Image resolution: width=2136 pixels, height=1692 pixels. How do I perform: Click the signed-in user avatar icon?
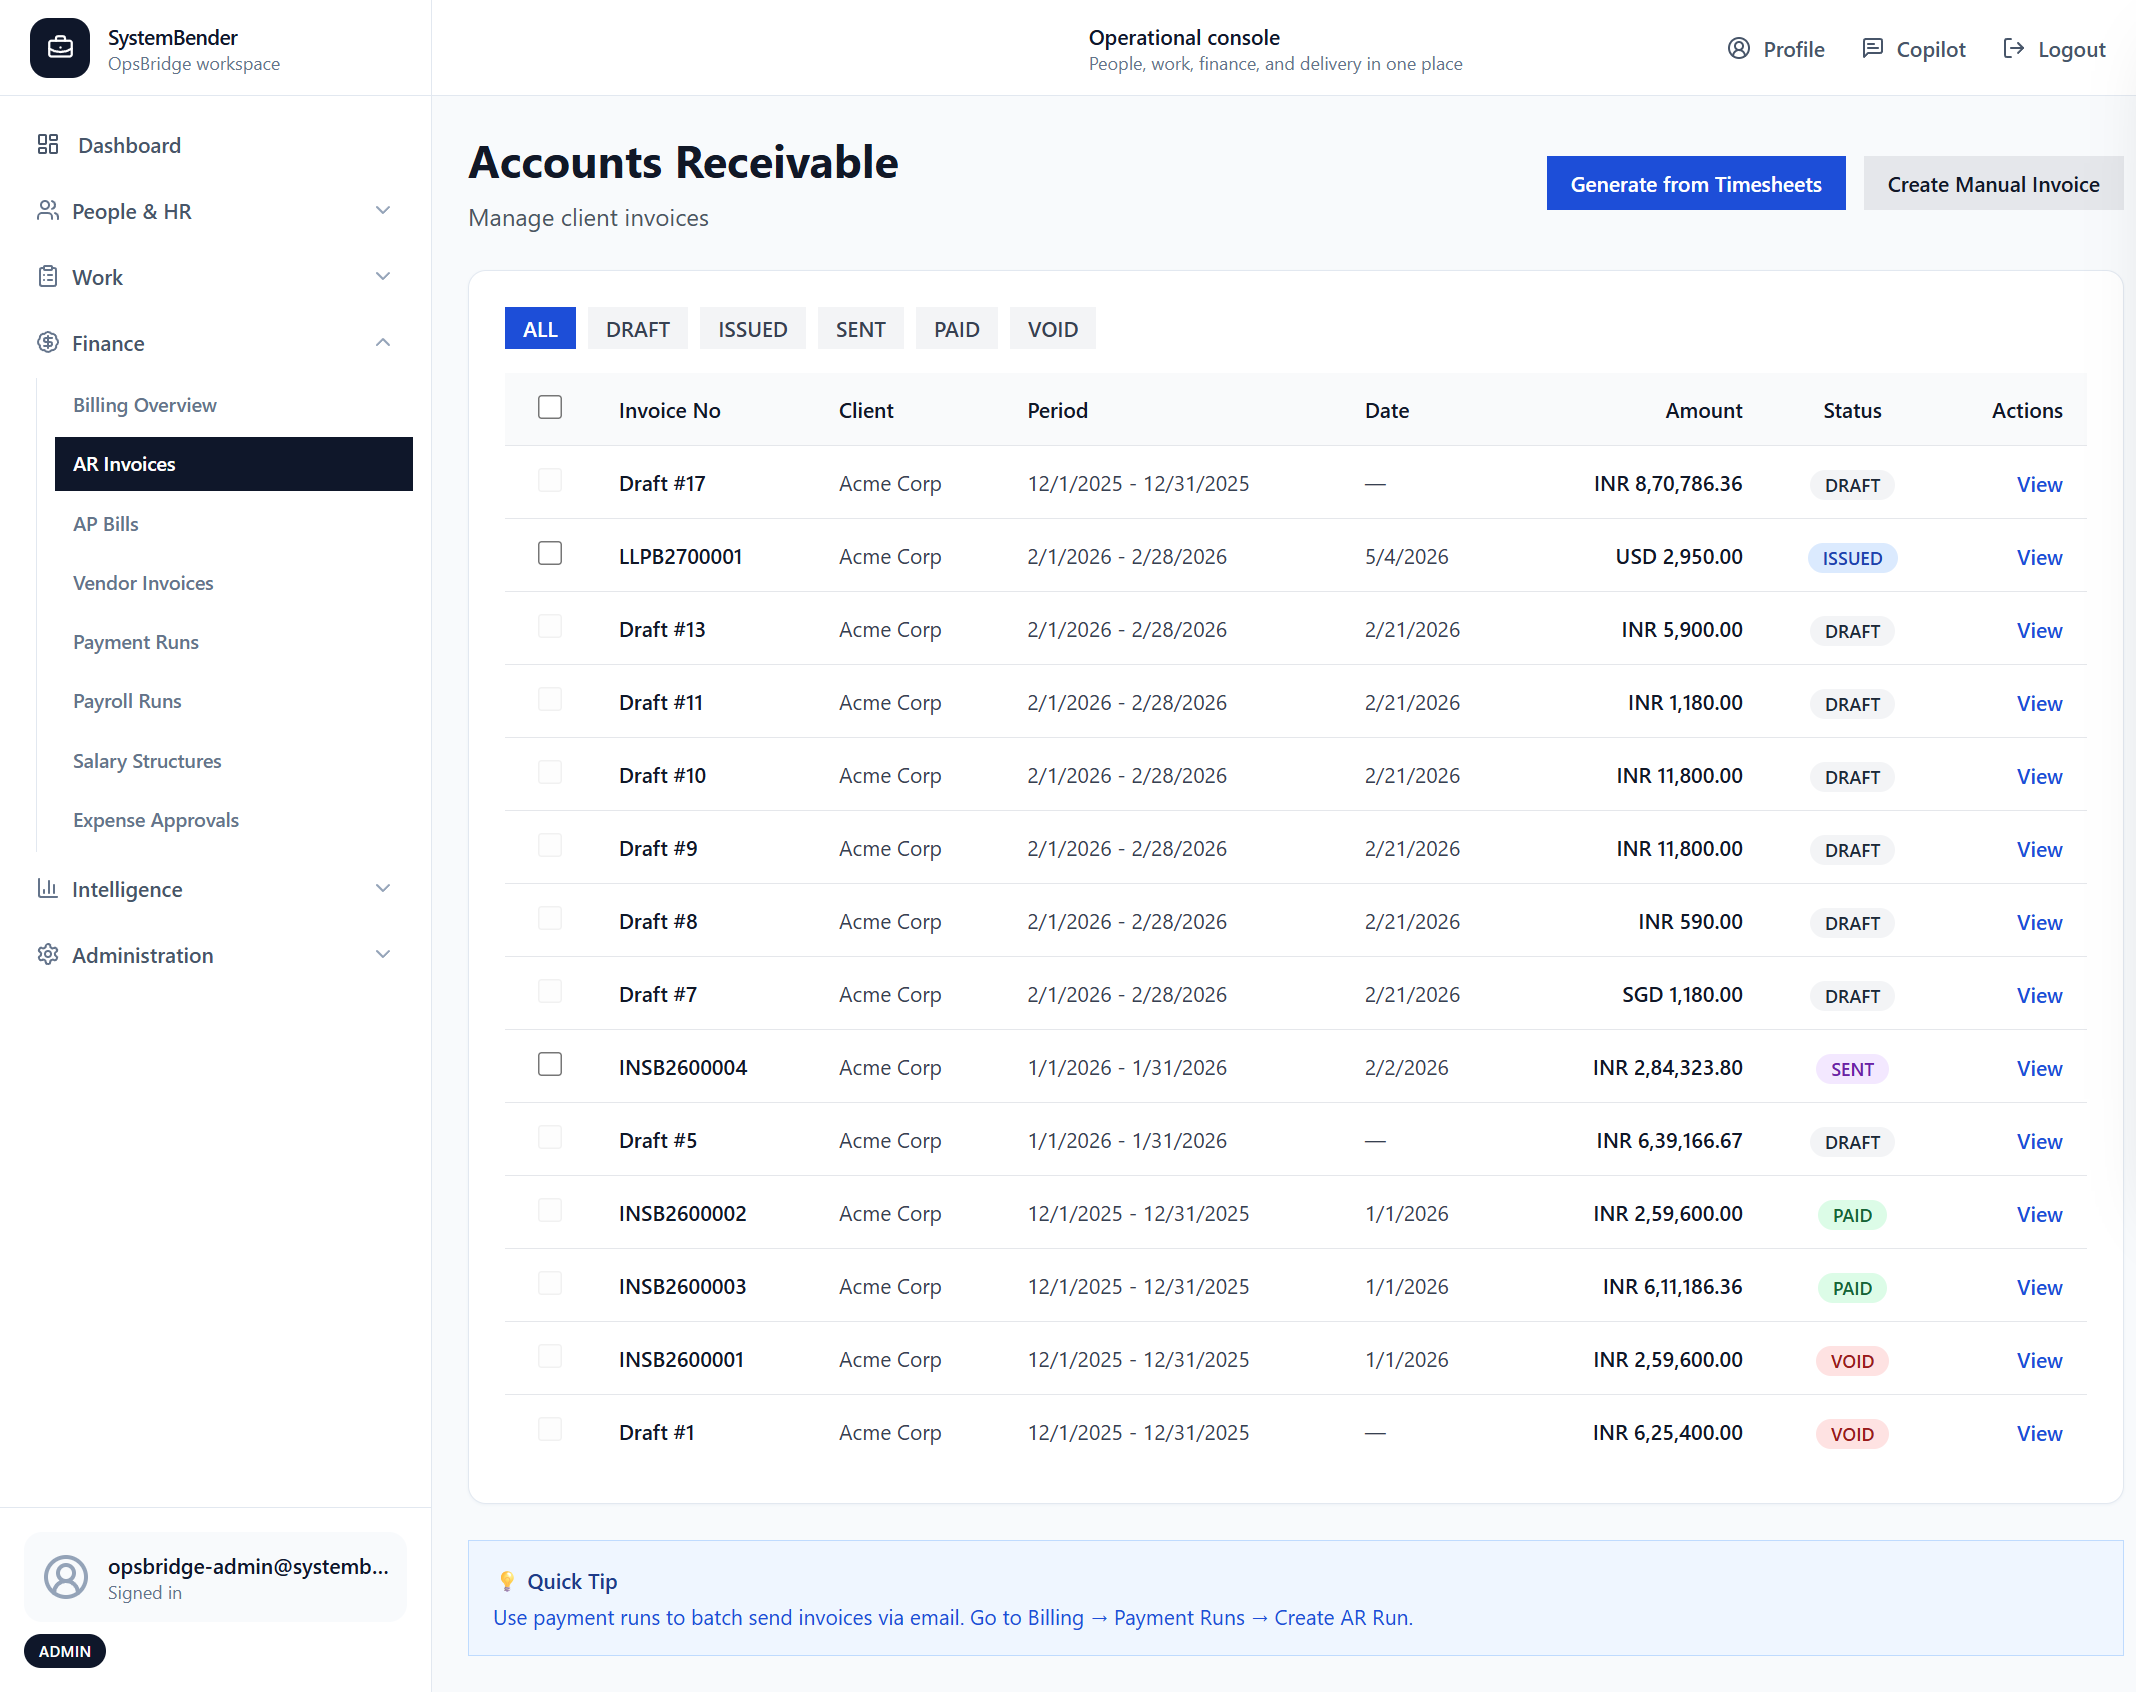(66, 1577)
